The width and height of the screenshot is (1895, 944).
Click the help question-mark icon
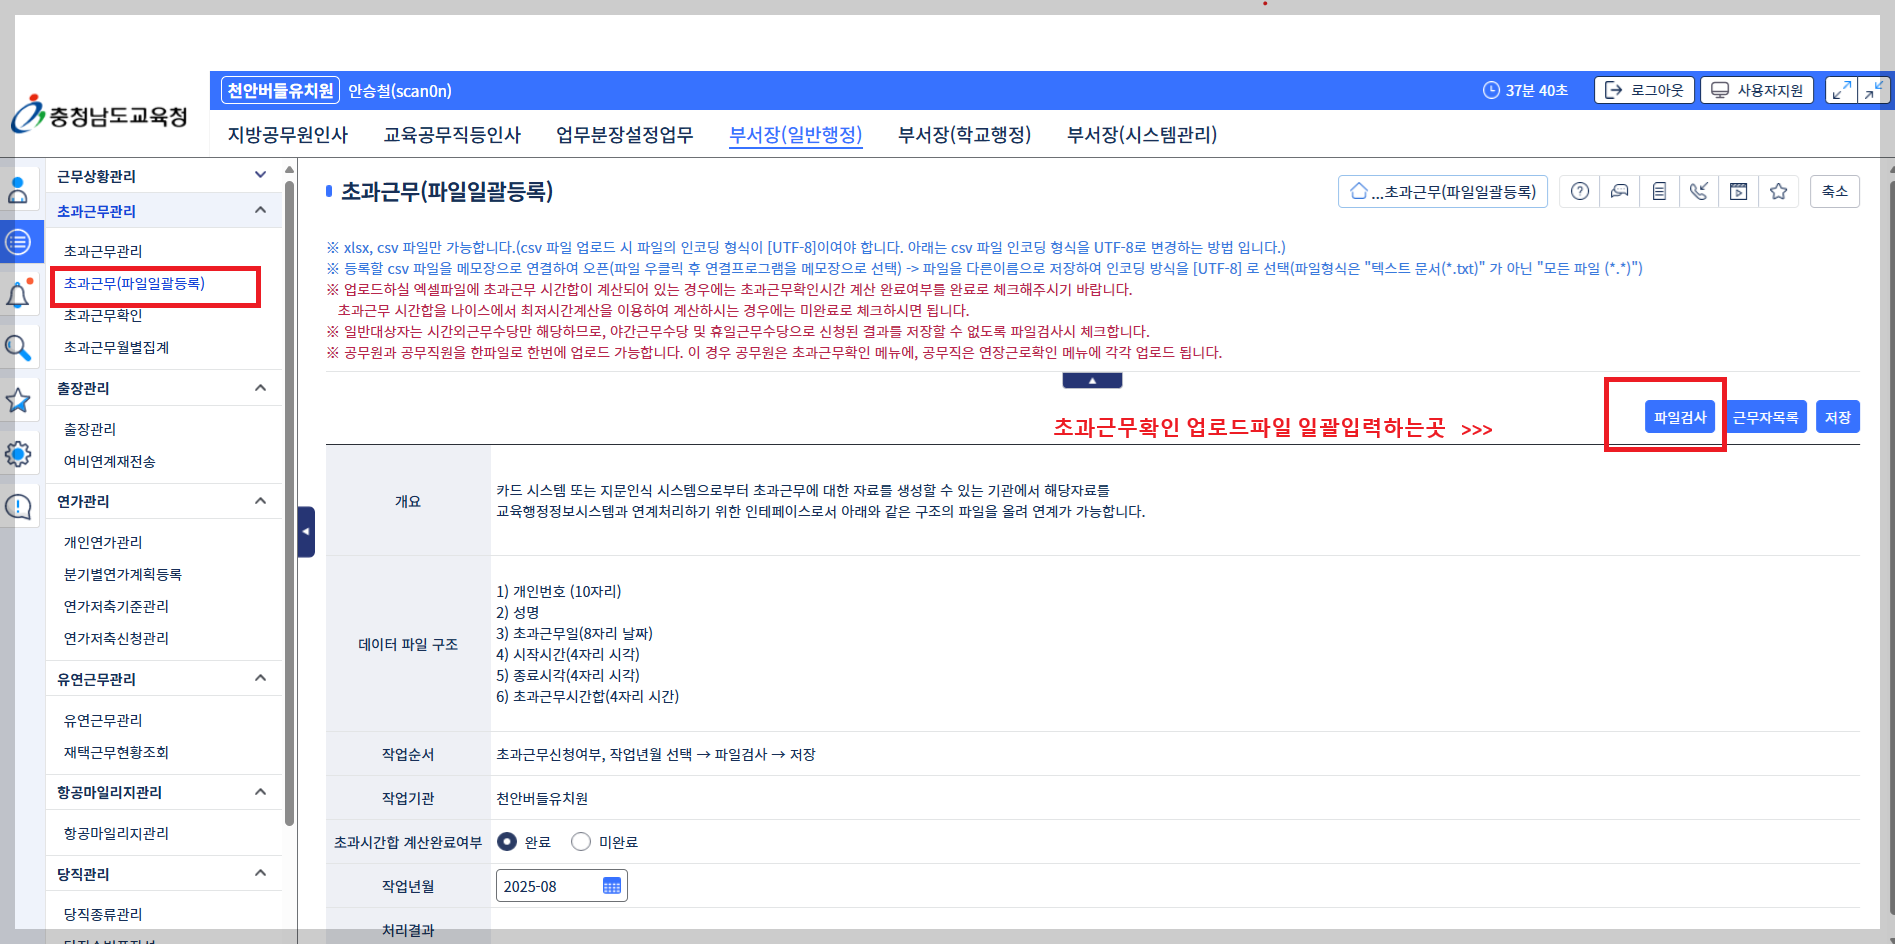(1580, 191)
